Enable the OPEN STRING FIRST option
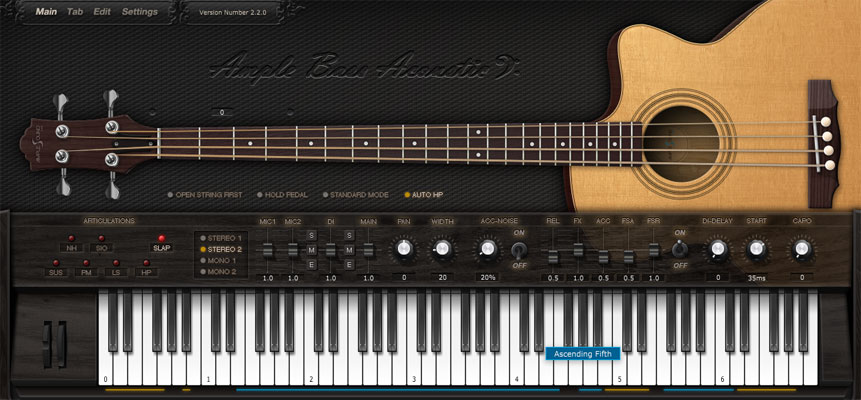The width and height of the screenshot is (861, 400). pyautogui.click(x=205, y=195)
